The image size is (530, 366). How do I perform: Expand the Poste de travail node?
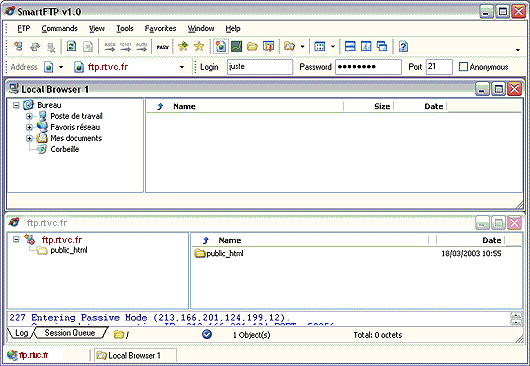tap(29, 116)
